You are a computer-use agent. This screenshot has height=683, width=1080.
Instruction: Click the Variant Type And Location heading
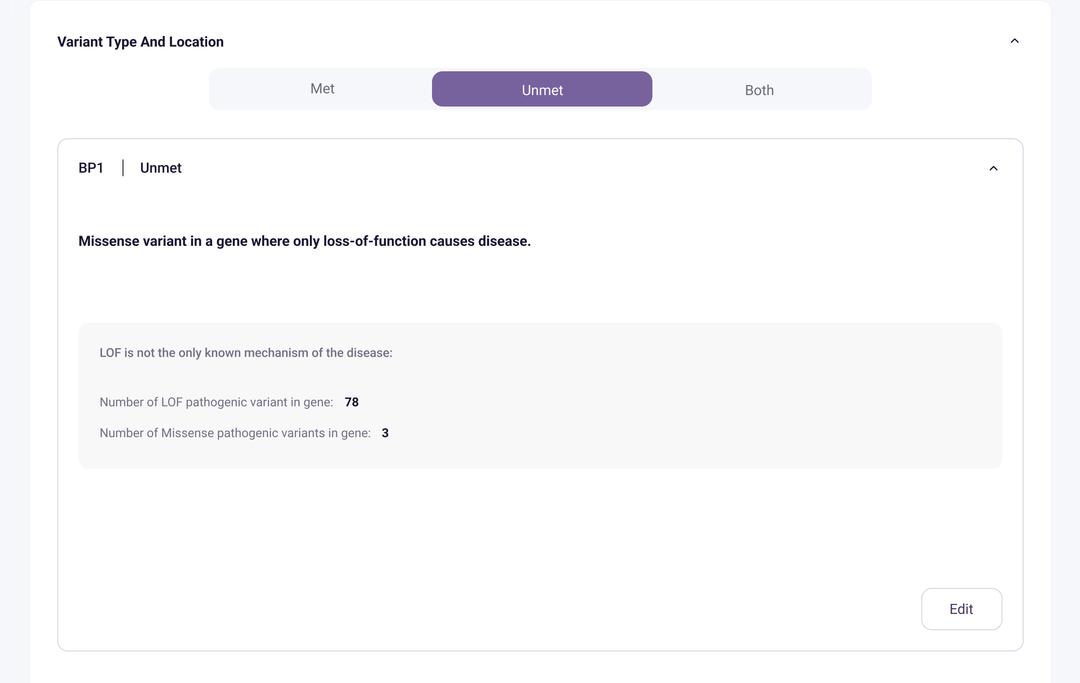click(141, 42)
